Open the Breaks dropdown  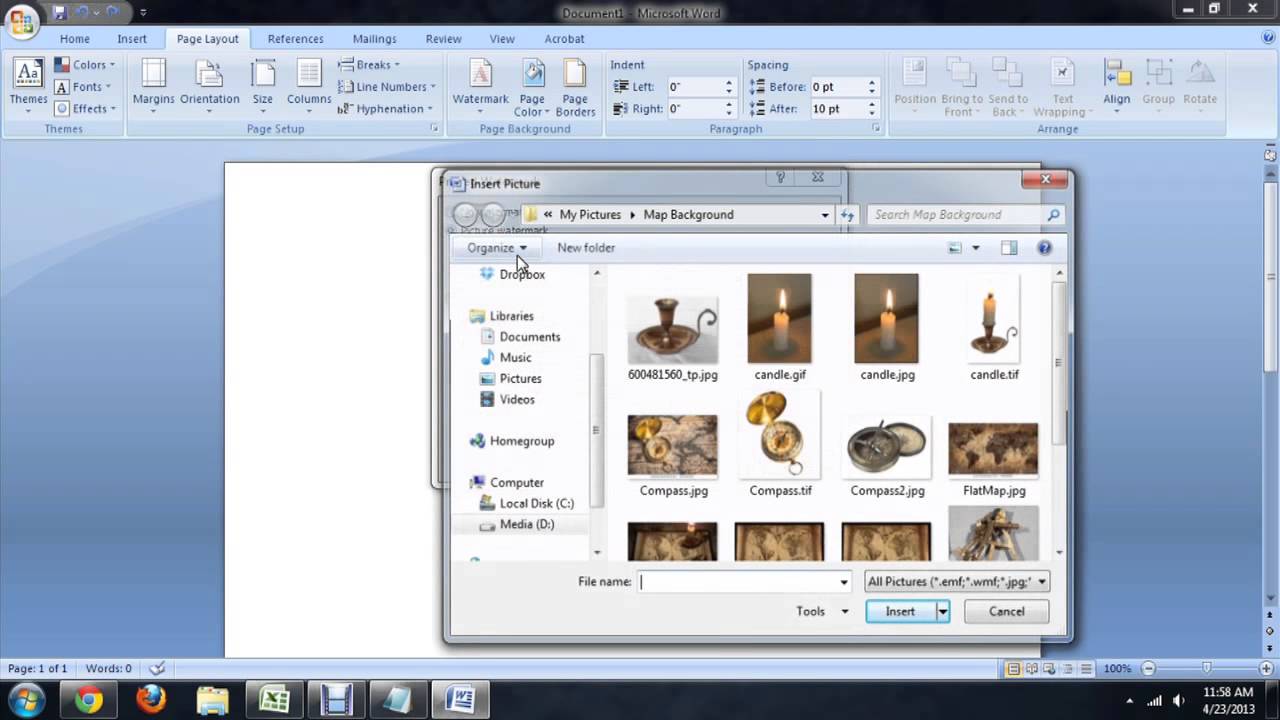(x=369, y=65)
